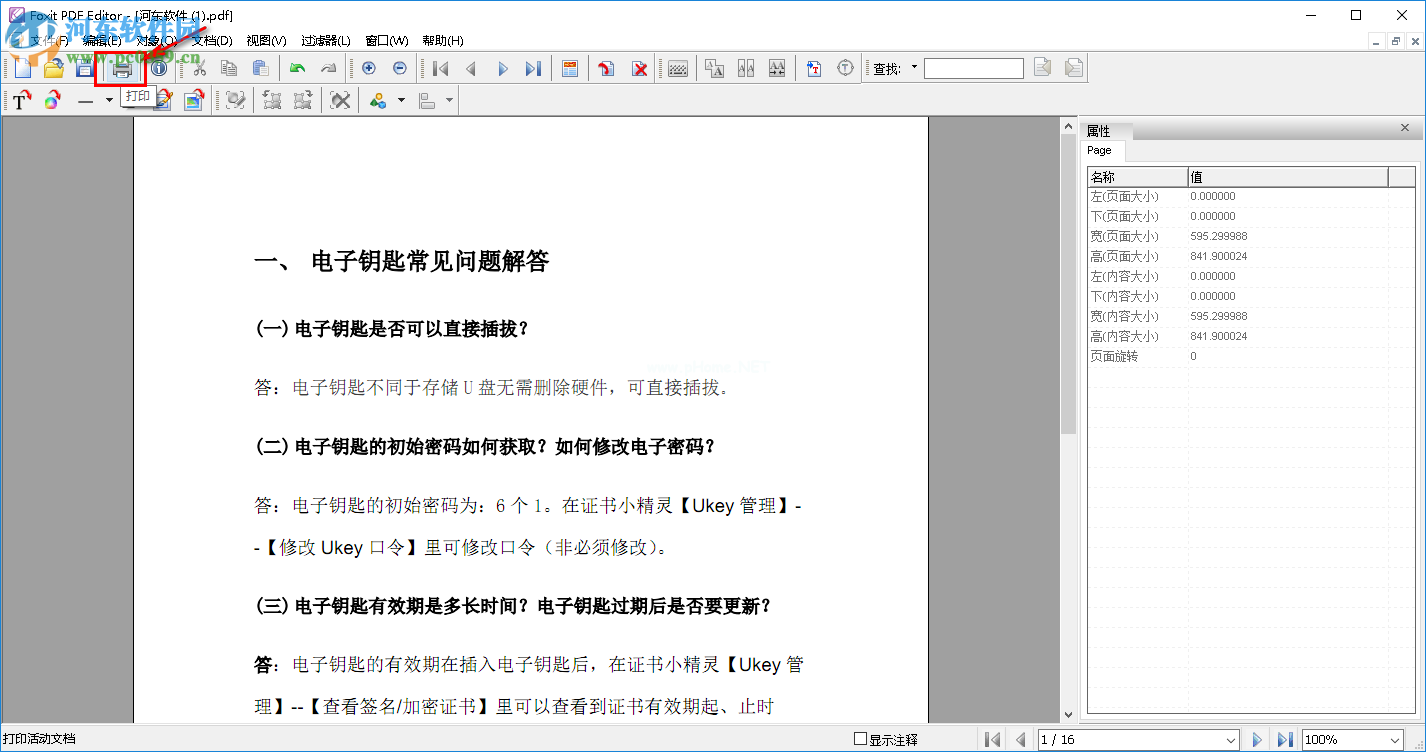Click the shapes arrangement icon

tap(378, 100)
